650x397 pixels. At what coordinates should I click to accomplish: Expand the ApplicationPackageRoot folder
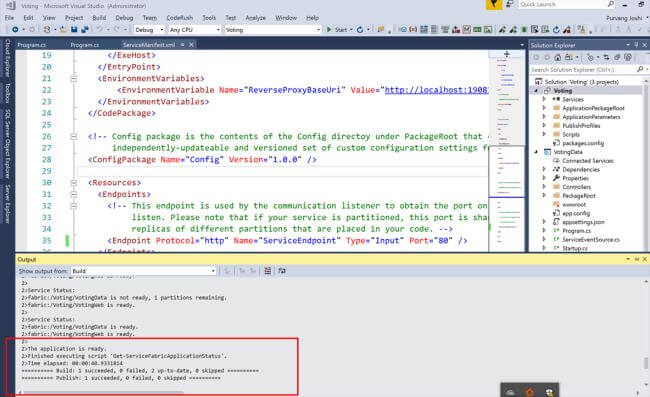[544, 108]
